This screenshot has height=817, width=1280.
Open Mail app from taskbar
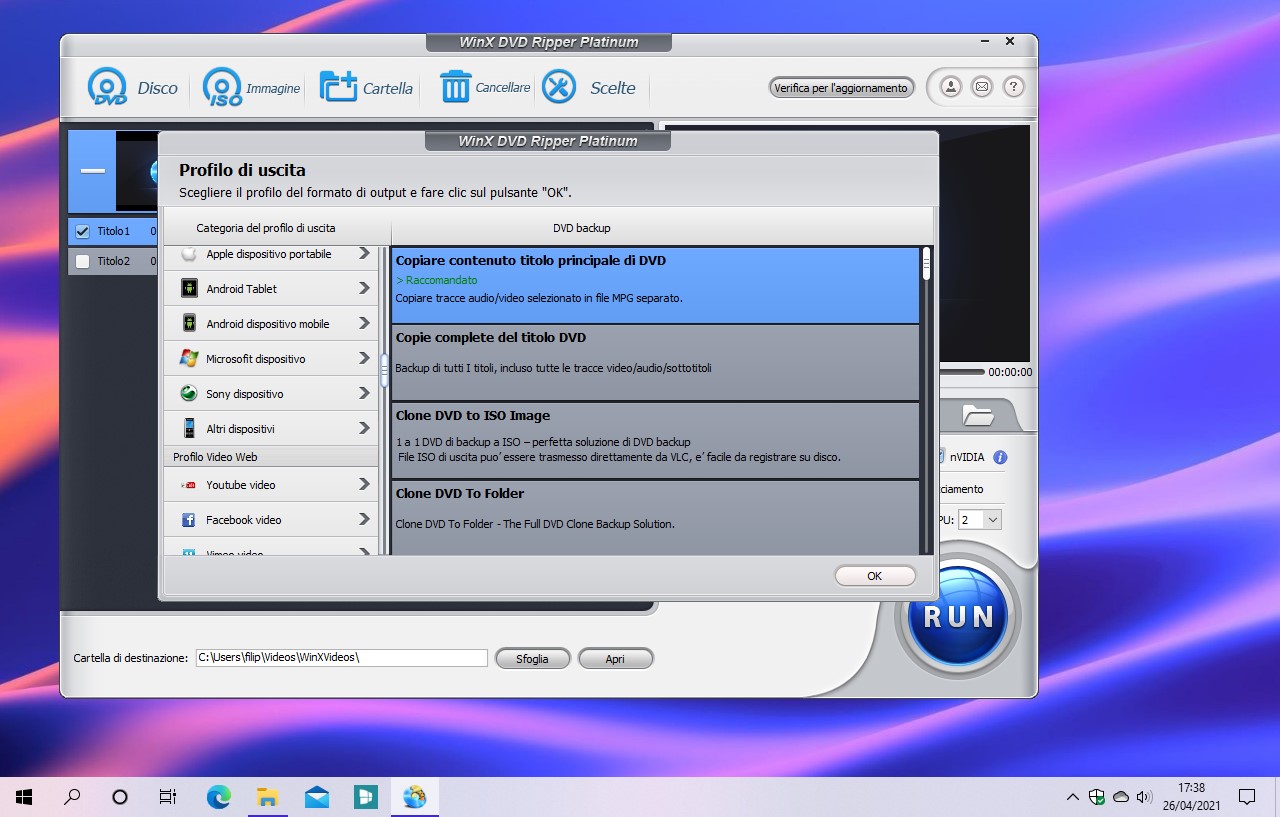[316, 797]
